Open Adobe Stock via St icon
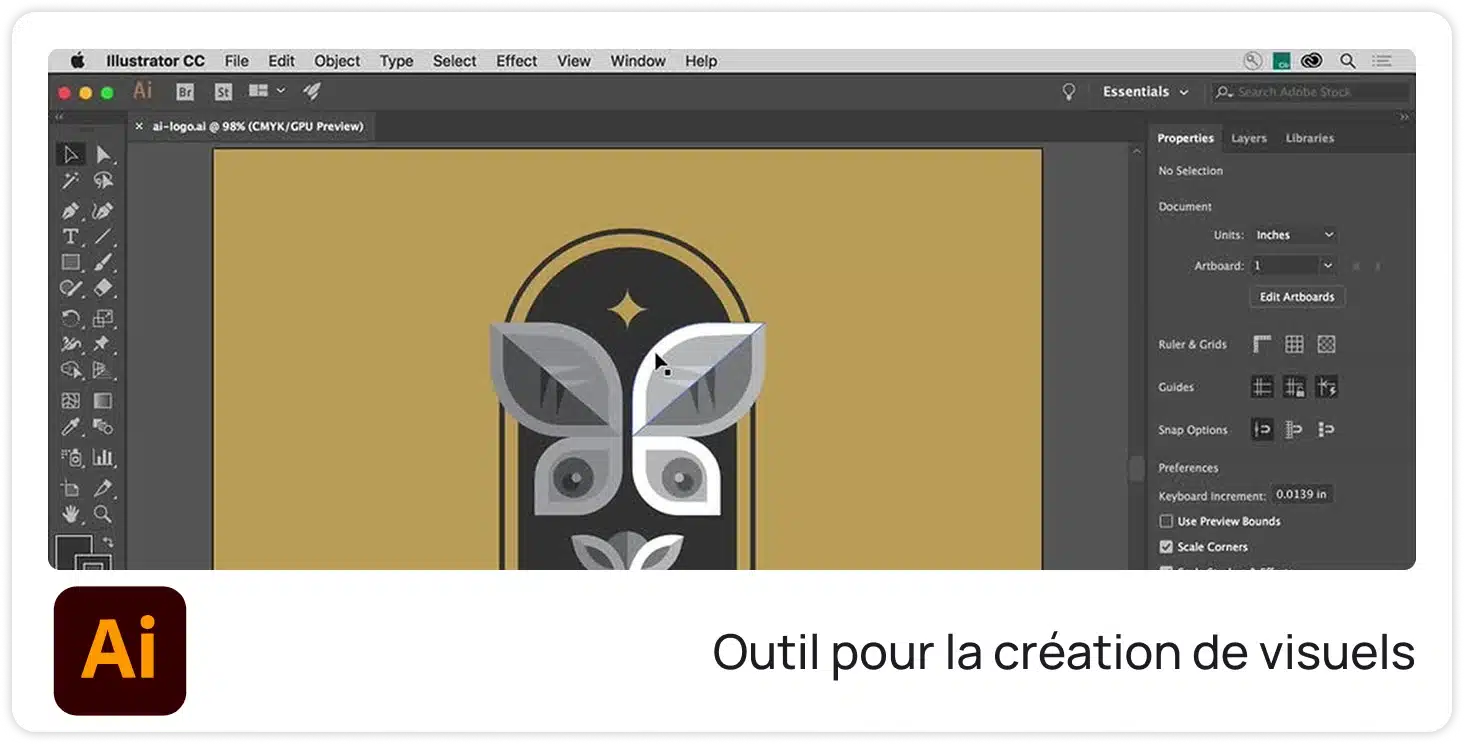The width and height of the screenshot is (1464, 744). click(223, 92)
